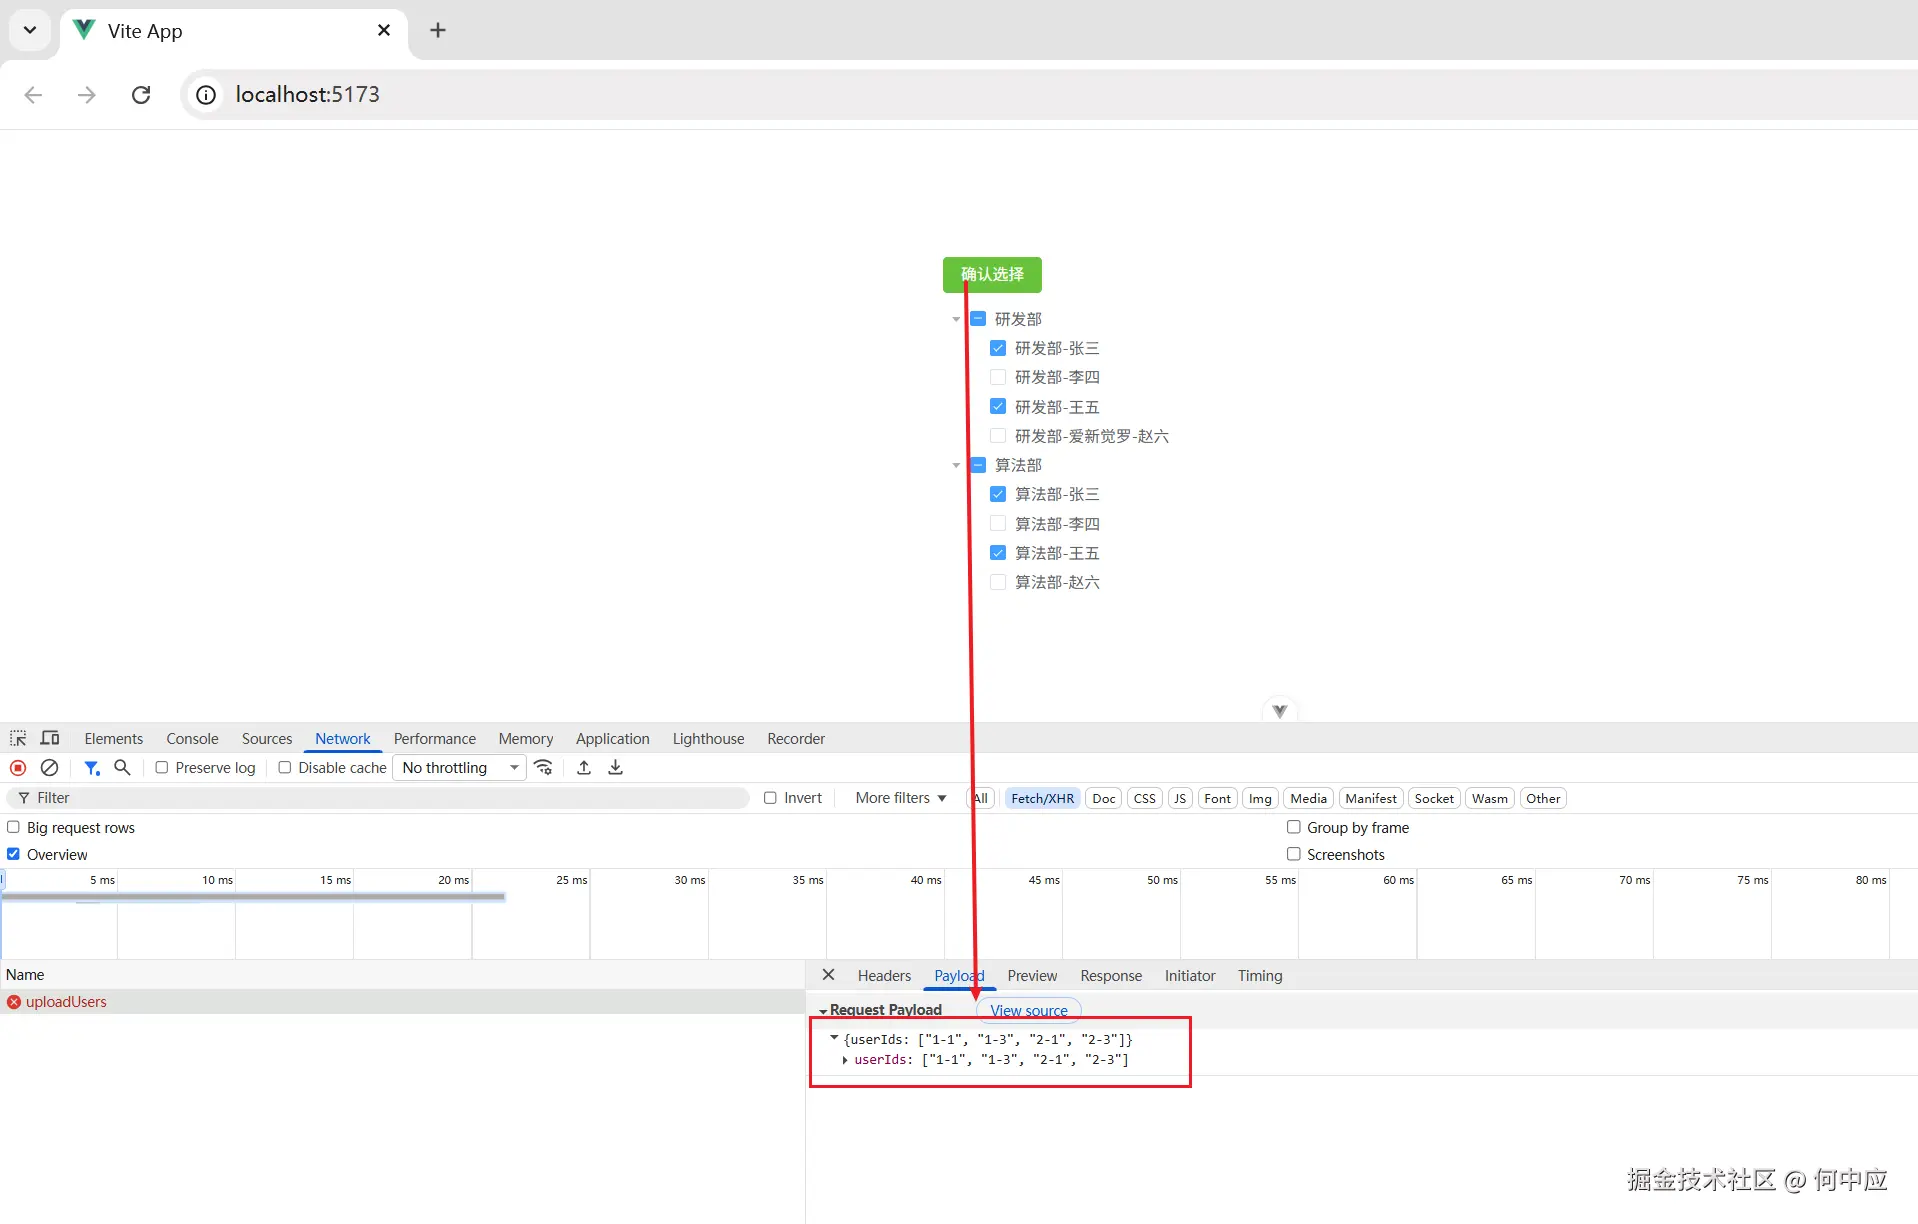Viewport: 1918px width, 1224px height.
Task: Open a new browser tab
Action: pos(438,30)
